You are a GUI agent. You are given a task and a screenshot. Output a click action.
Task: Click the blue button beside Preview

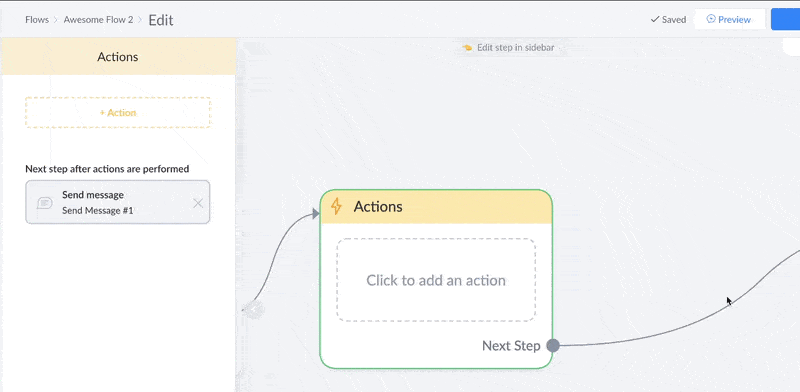(x=785, y=19)
